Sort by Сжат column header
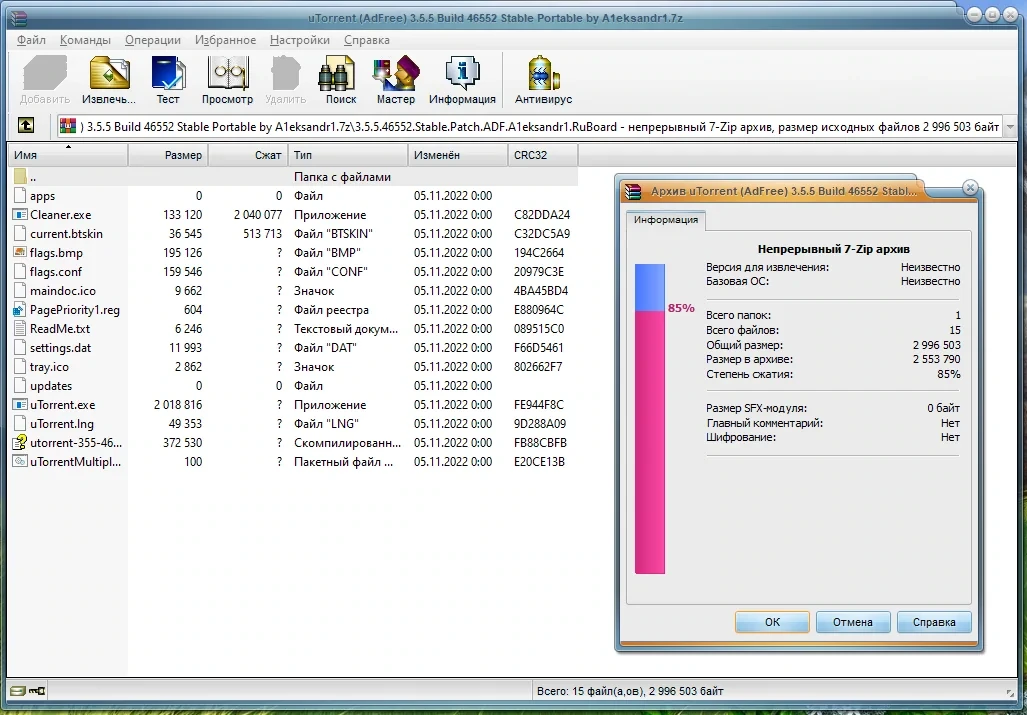 tap(248, 155)
